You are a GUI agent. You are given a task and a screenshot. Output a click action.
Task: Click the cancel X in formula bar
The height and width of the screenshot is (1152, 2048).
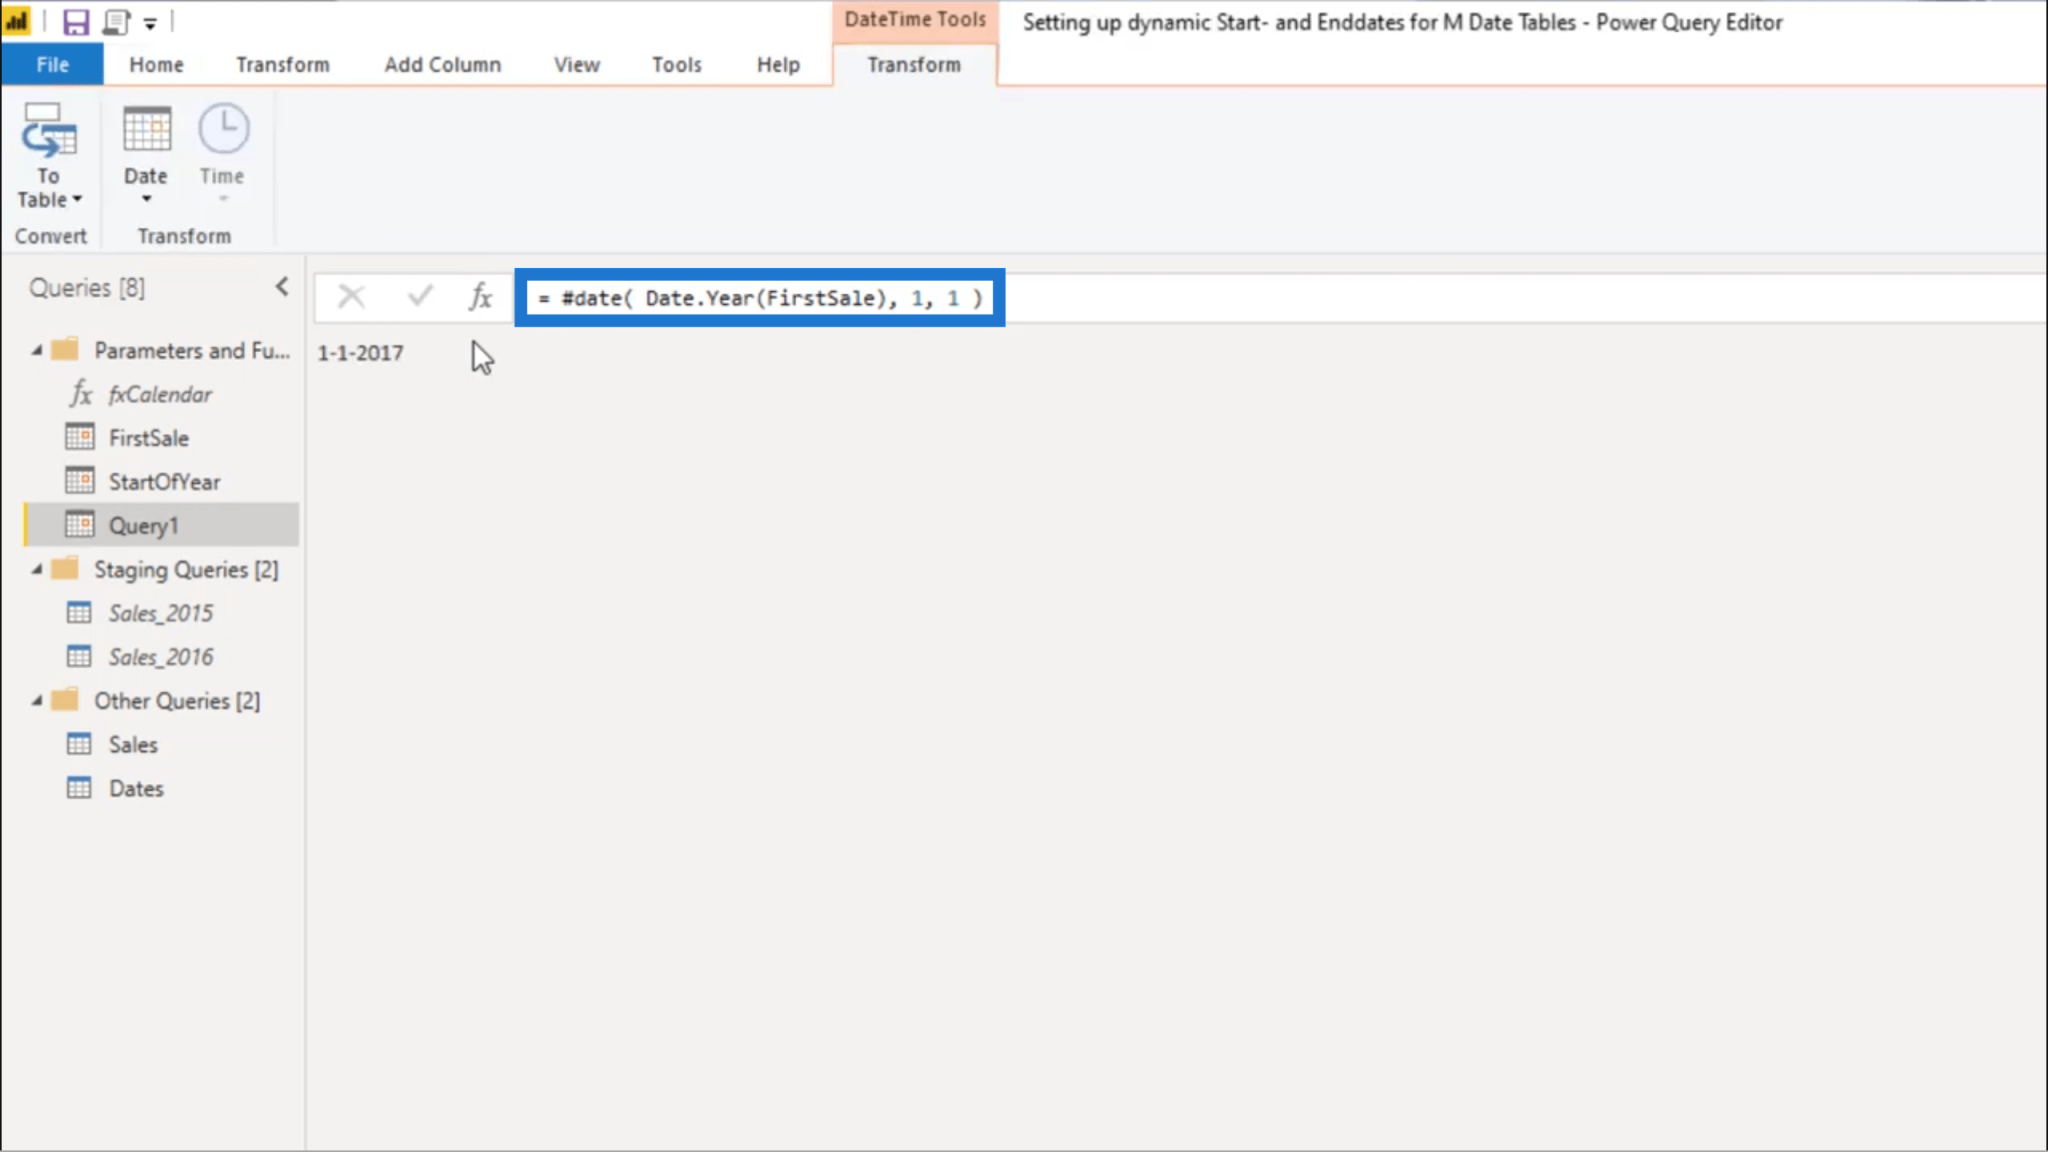coord(350,297)
